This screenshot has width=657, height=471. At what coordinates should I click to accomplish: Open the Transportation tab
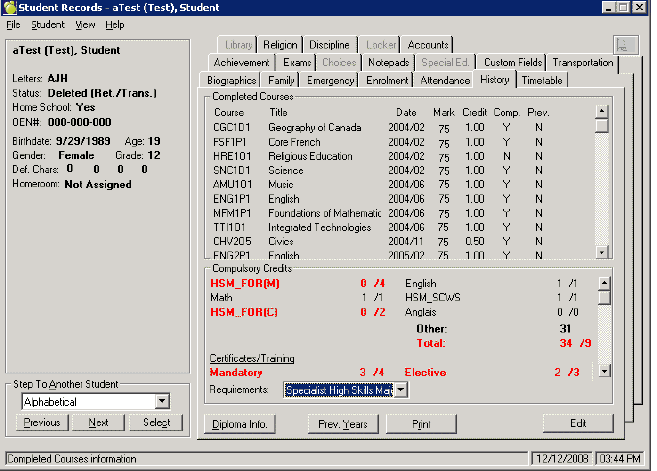tap(582, 62)
